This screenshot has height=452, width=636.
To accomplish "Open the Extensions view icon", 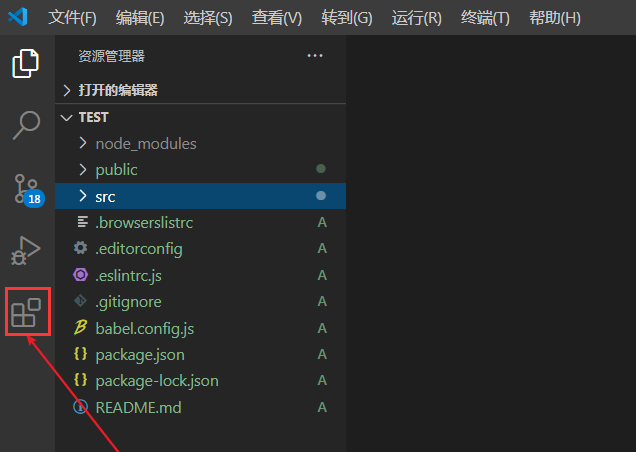I will 26,312.
